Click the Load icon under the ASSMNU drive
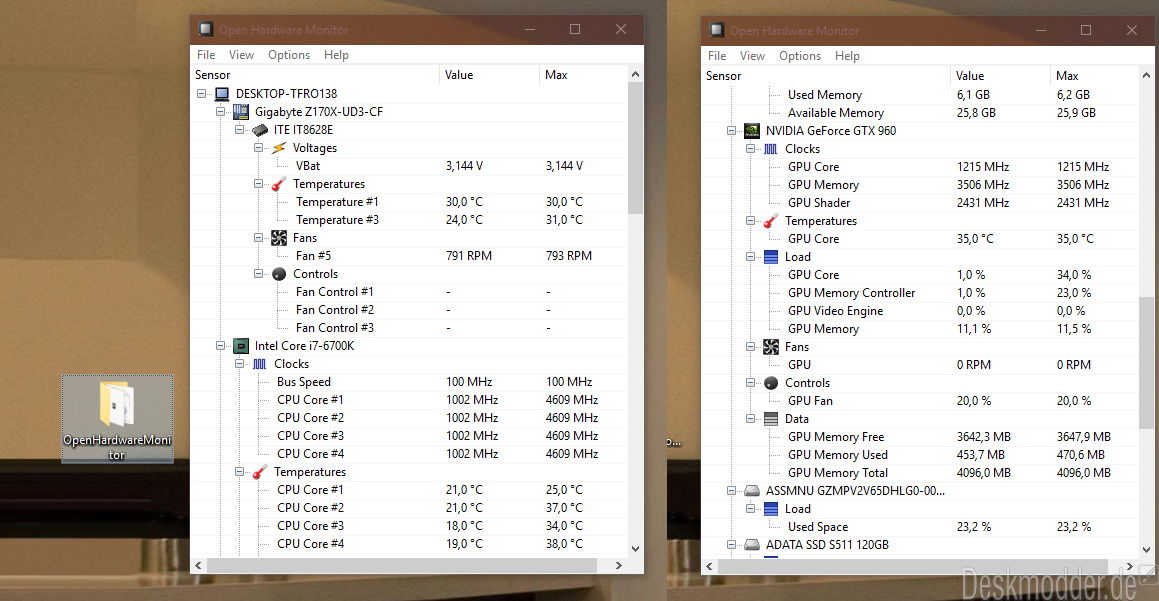 tap(771, 509)
